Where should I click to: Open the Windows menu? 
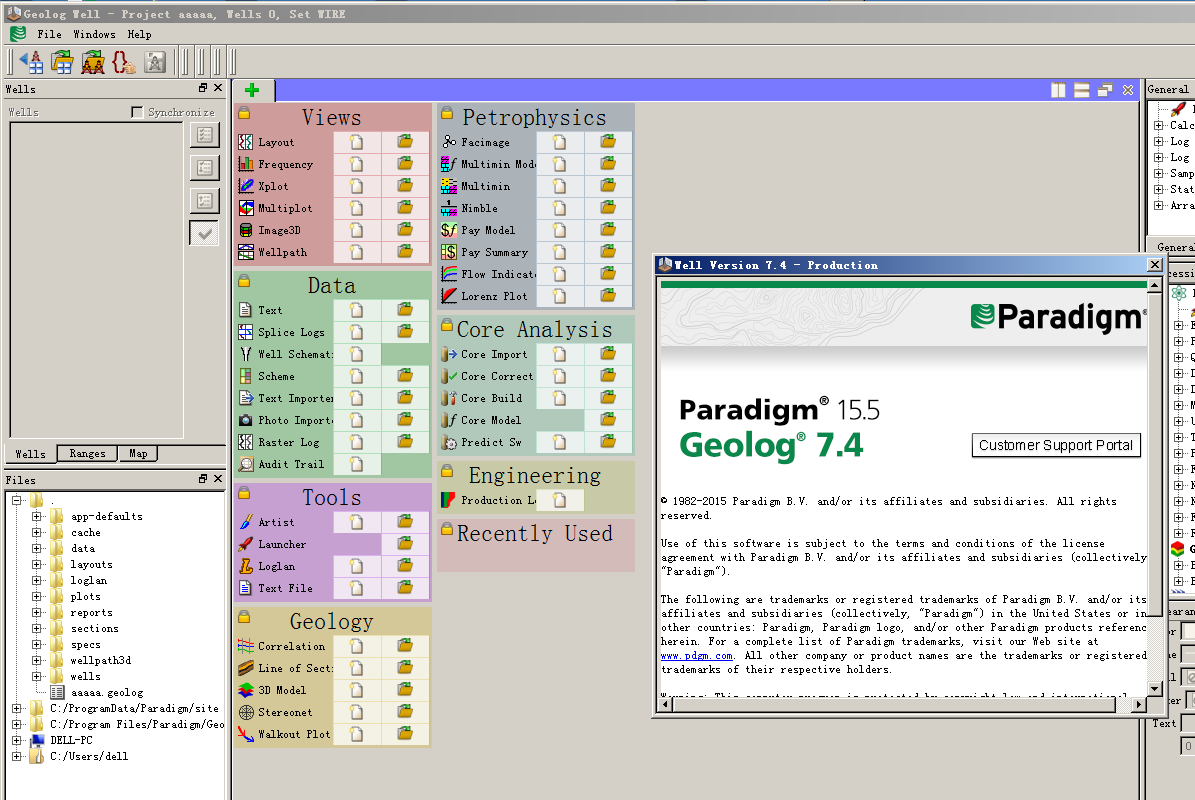tap(95, 34)
